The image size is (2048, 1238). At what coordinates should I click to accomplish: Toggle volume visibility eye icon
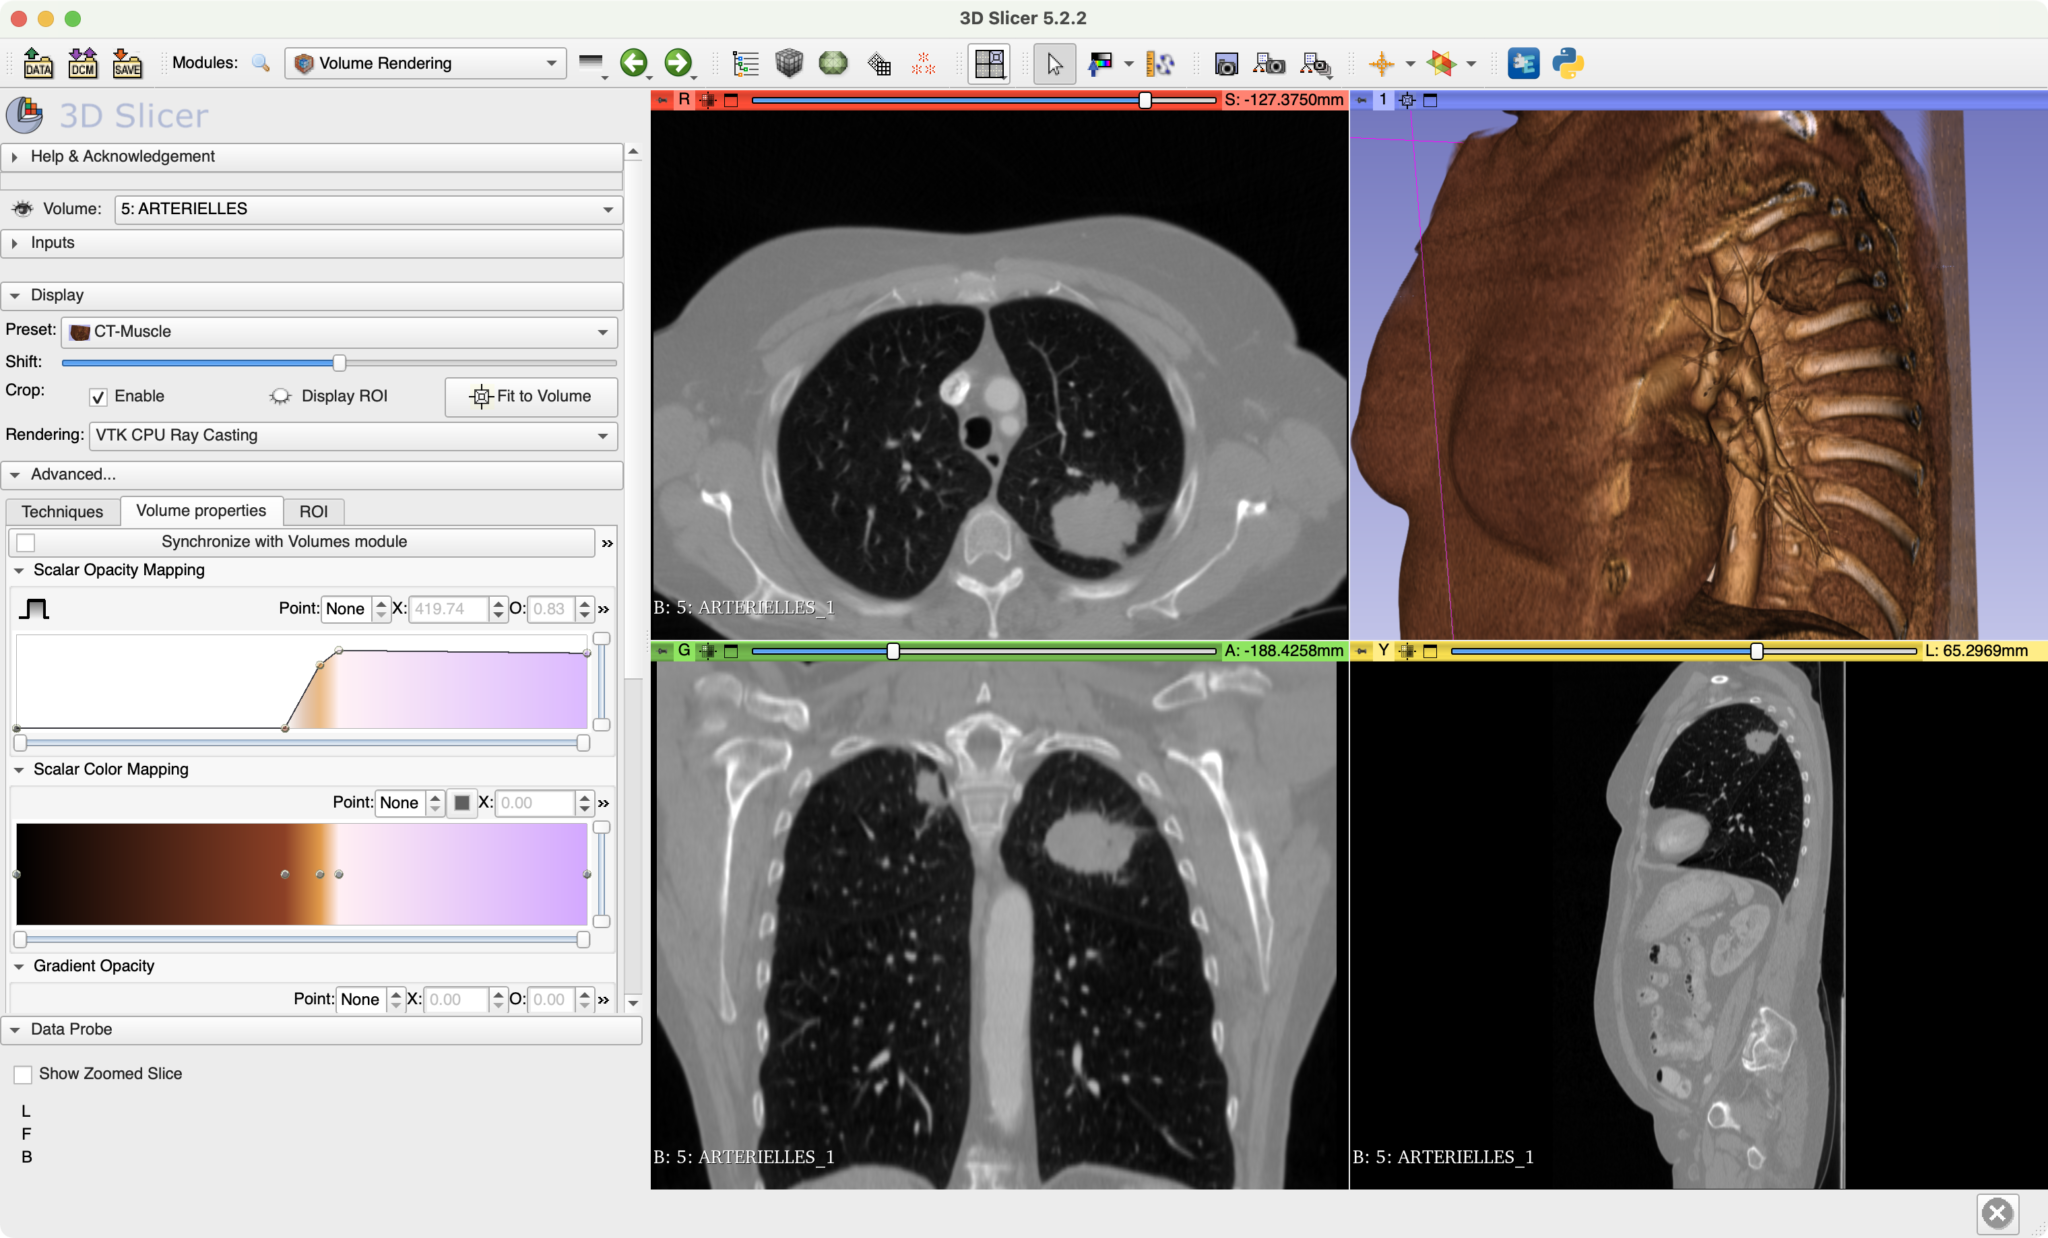[x=22, y=209]
